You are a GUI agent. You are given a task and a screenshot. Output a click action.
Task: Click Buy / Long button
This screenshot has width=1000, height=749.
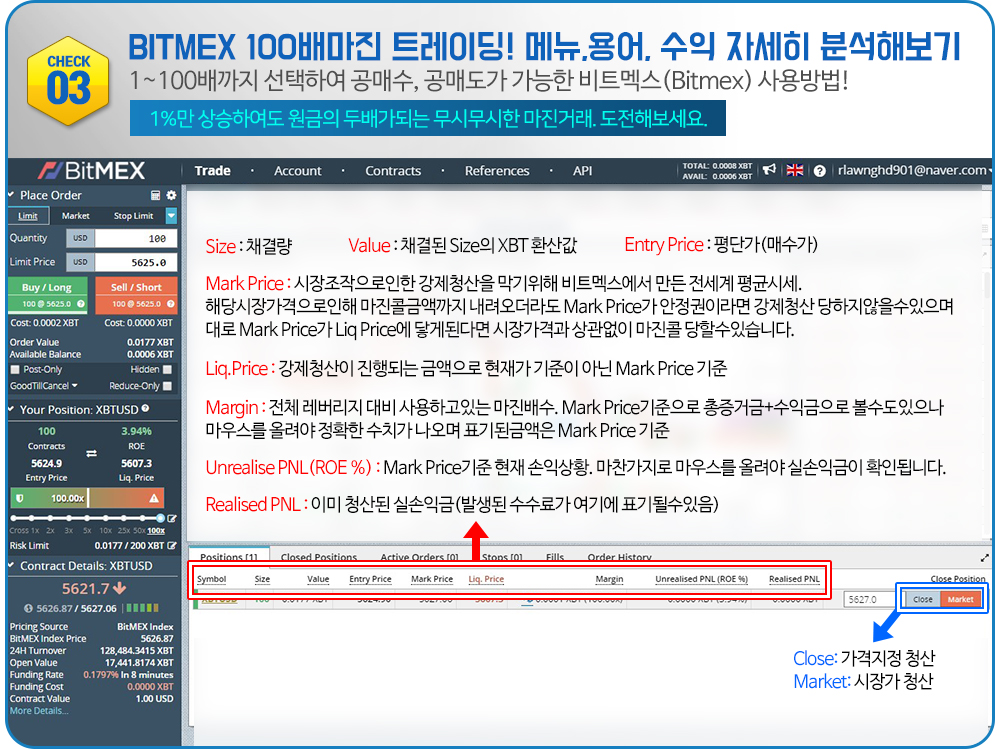point(48,295)
